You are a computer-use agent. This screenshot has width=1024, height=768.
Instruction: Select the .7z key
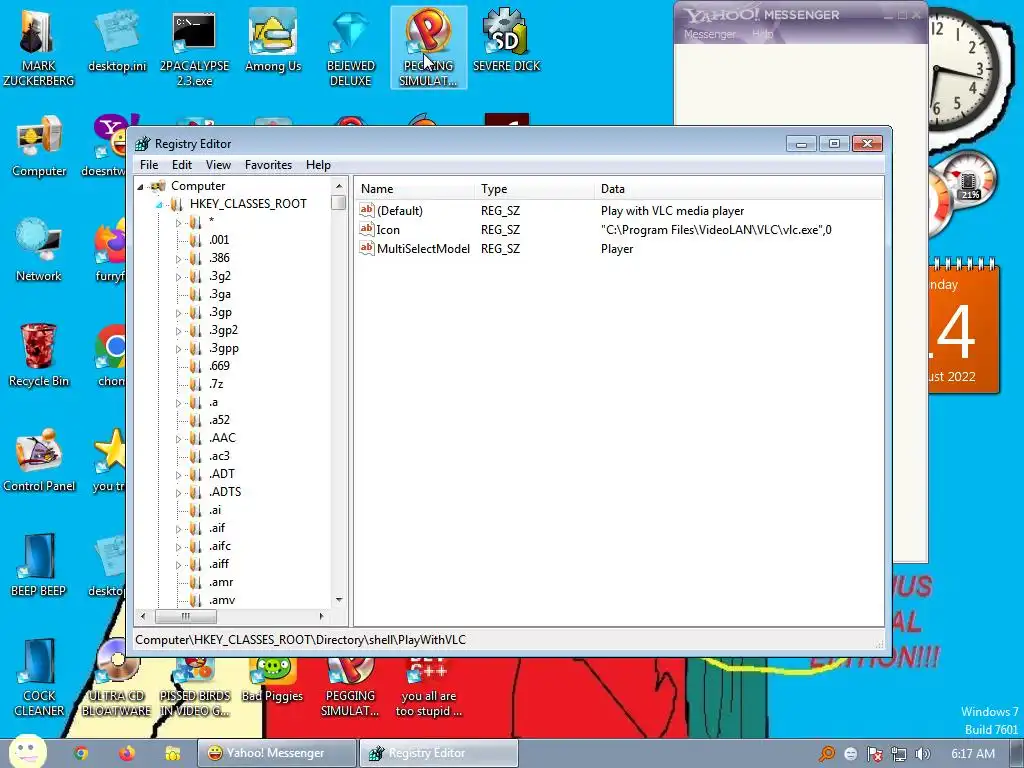pyautogui.click(x=216, y=384)
